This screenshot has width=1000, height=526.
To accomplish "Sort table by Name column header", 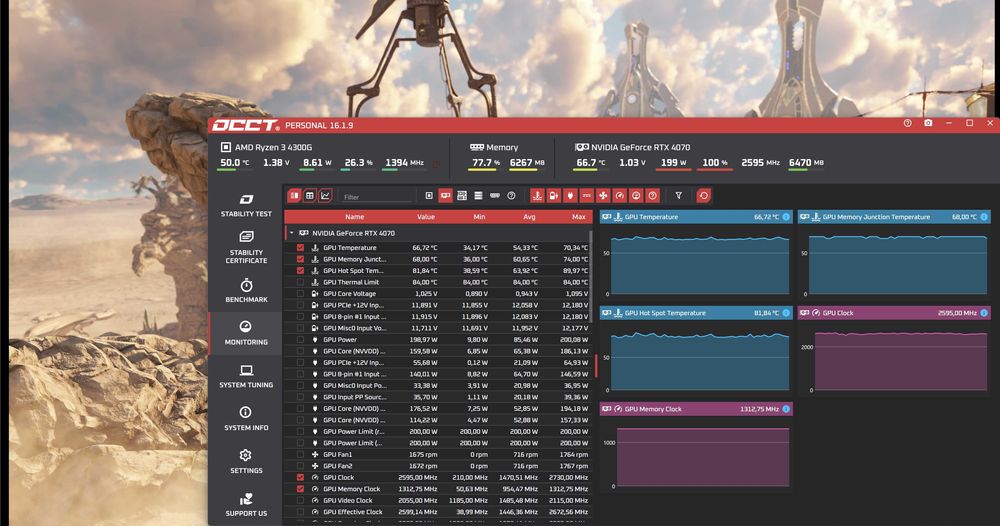I will pos(355,217).
